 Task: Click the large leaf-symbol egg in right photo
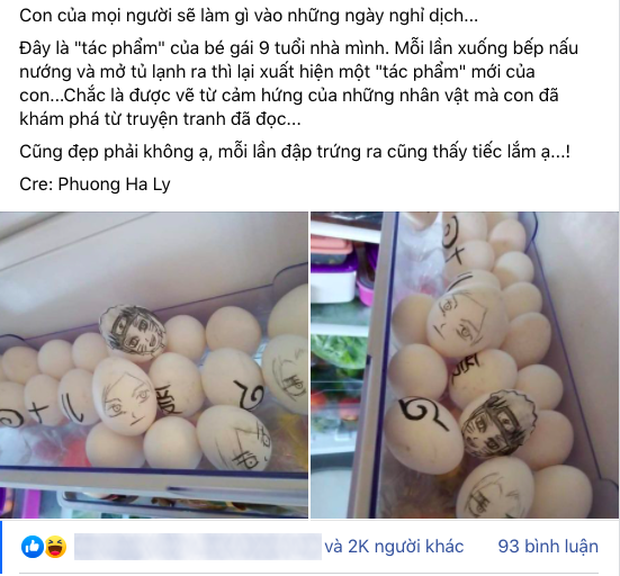[x=424, y=432]
